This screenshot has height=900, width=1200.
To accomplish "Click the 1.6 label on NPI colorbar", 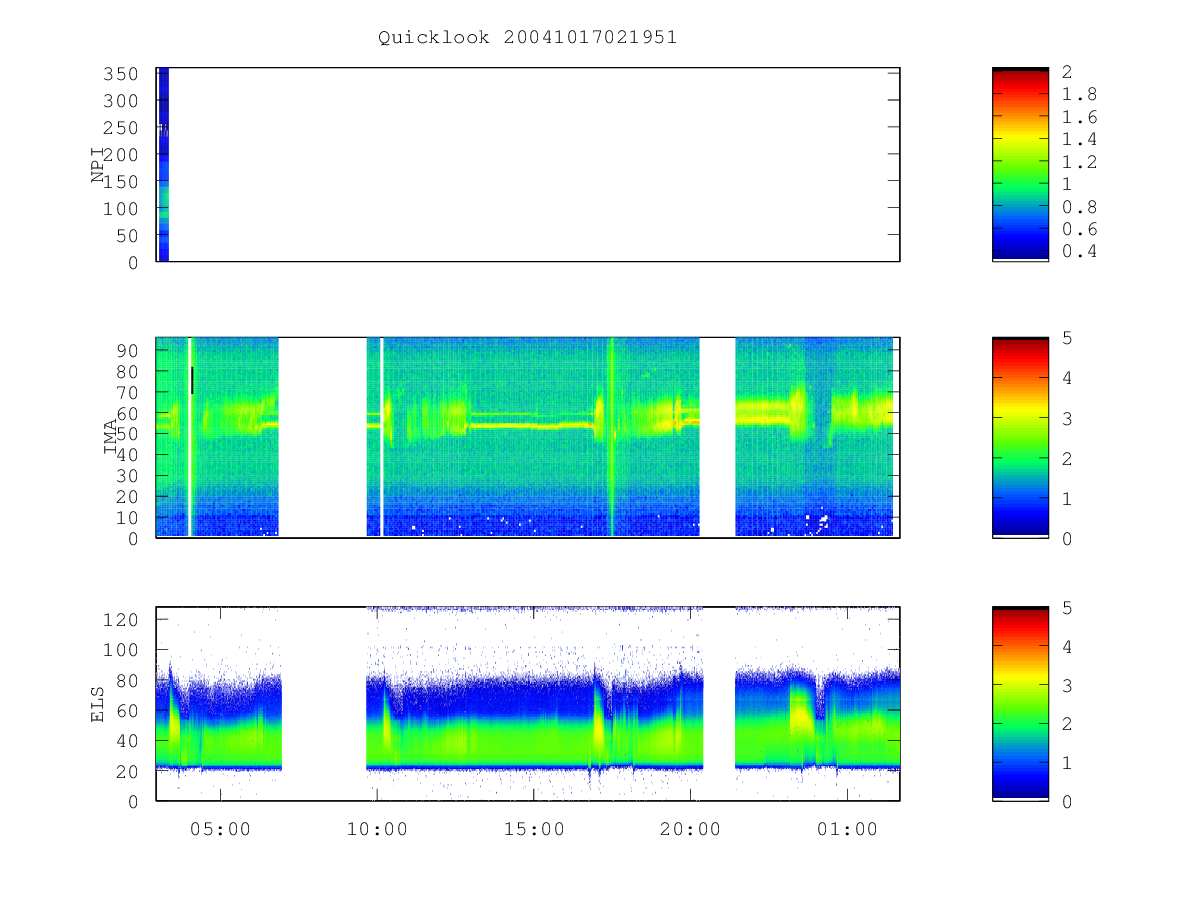I will 1079,117.
